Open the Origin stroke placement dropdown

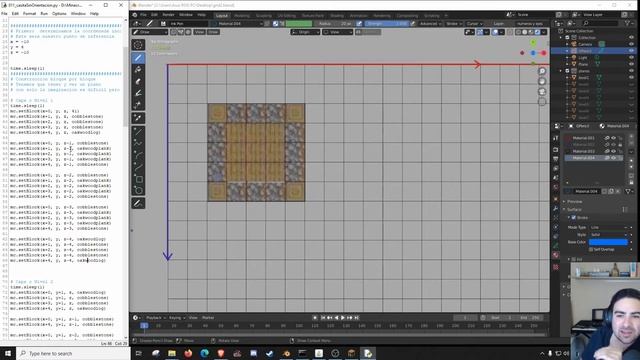305,32
